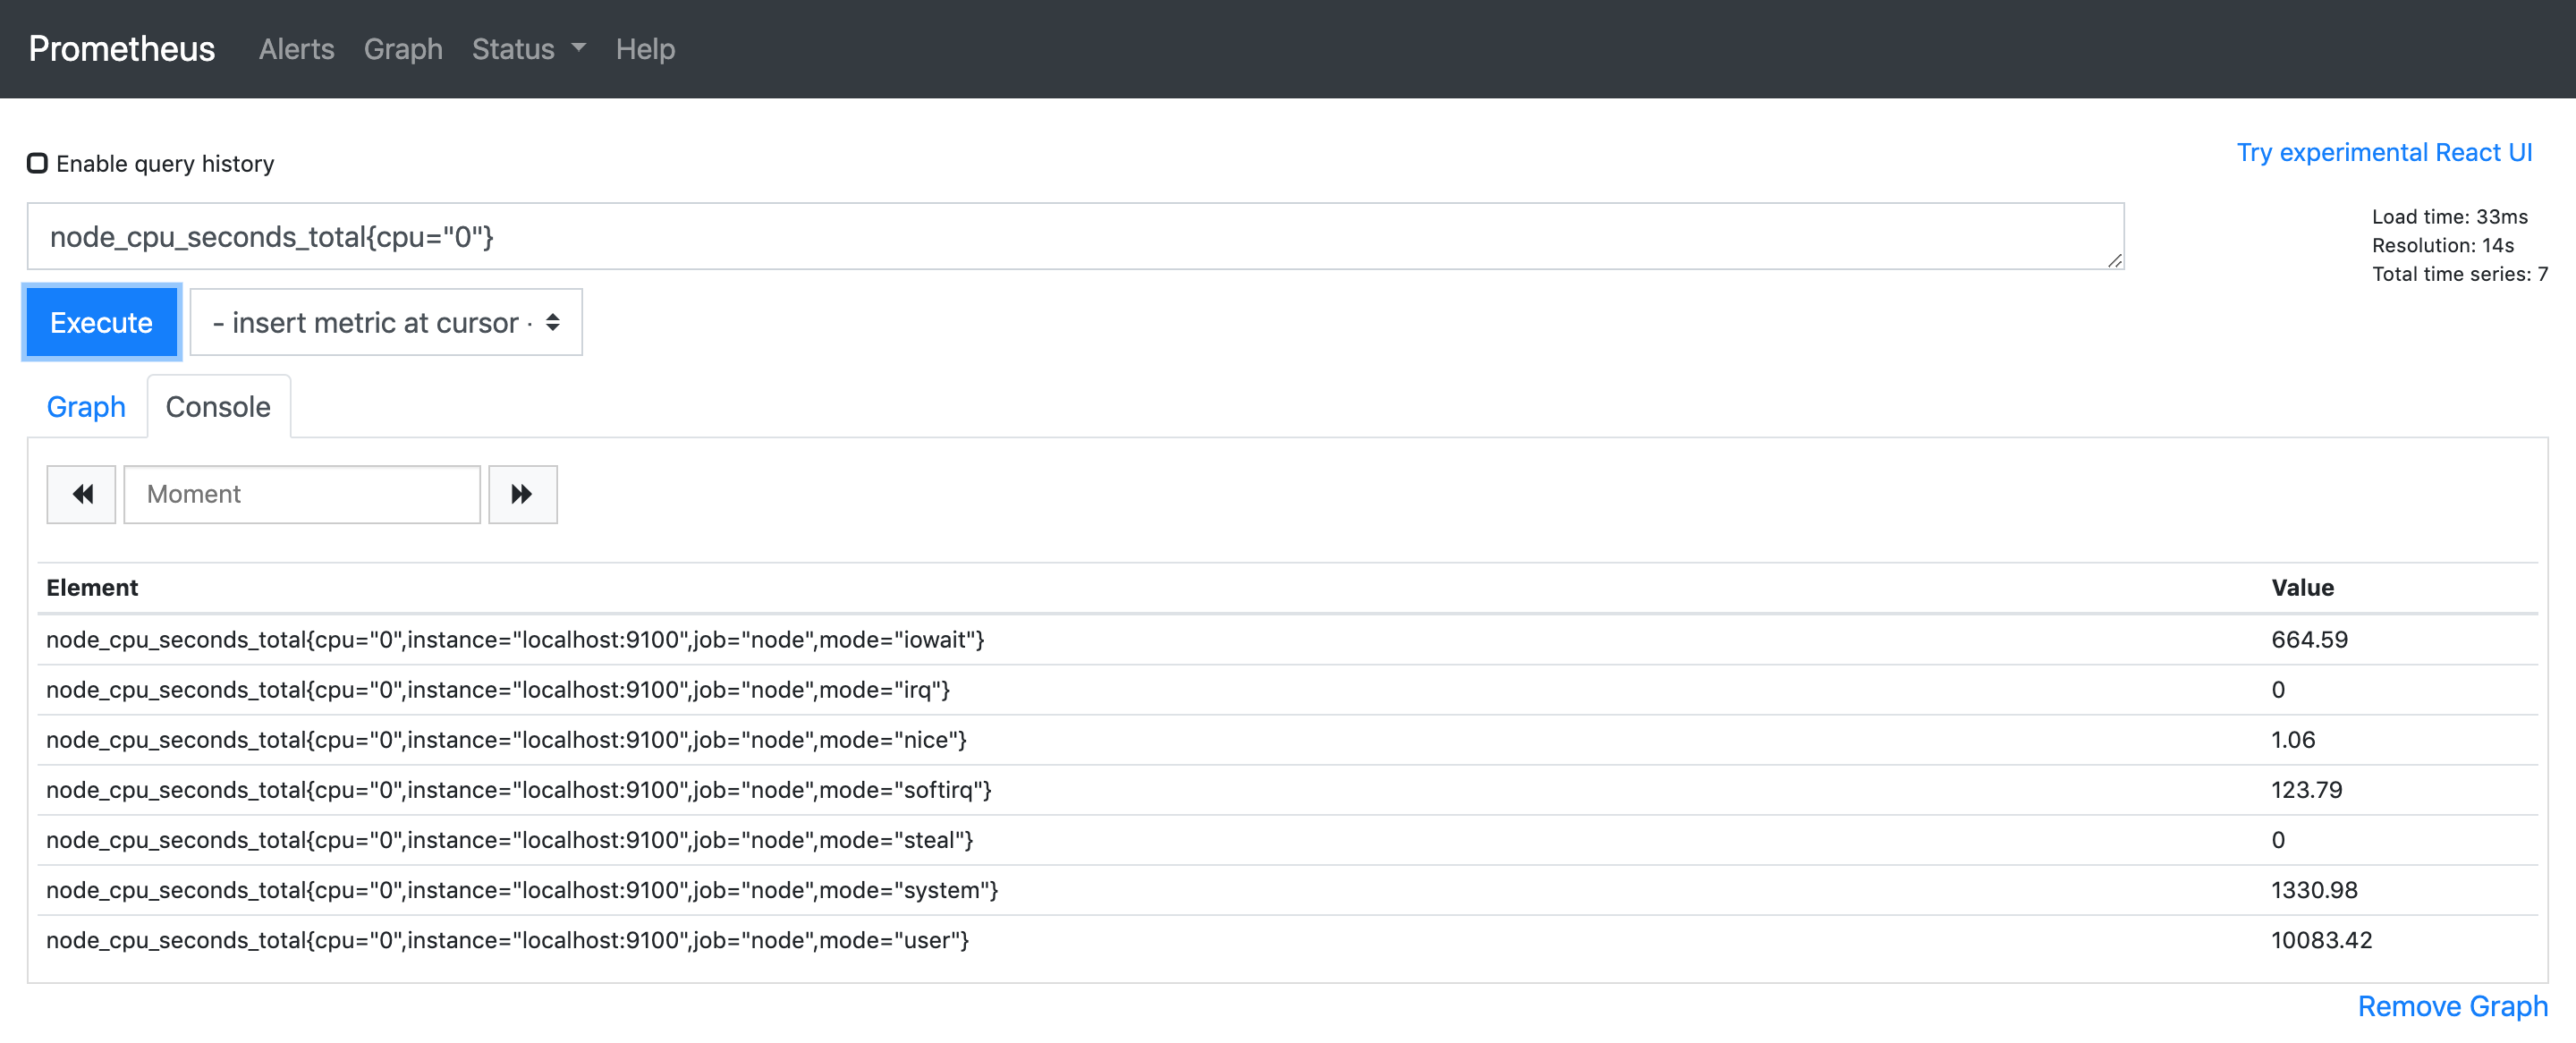Try the experimental React UI link
The height and width of the screenshot is (1043, 2576).
coord(2384,152)
